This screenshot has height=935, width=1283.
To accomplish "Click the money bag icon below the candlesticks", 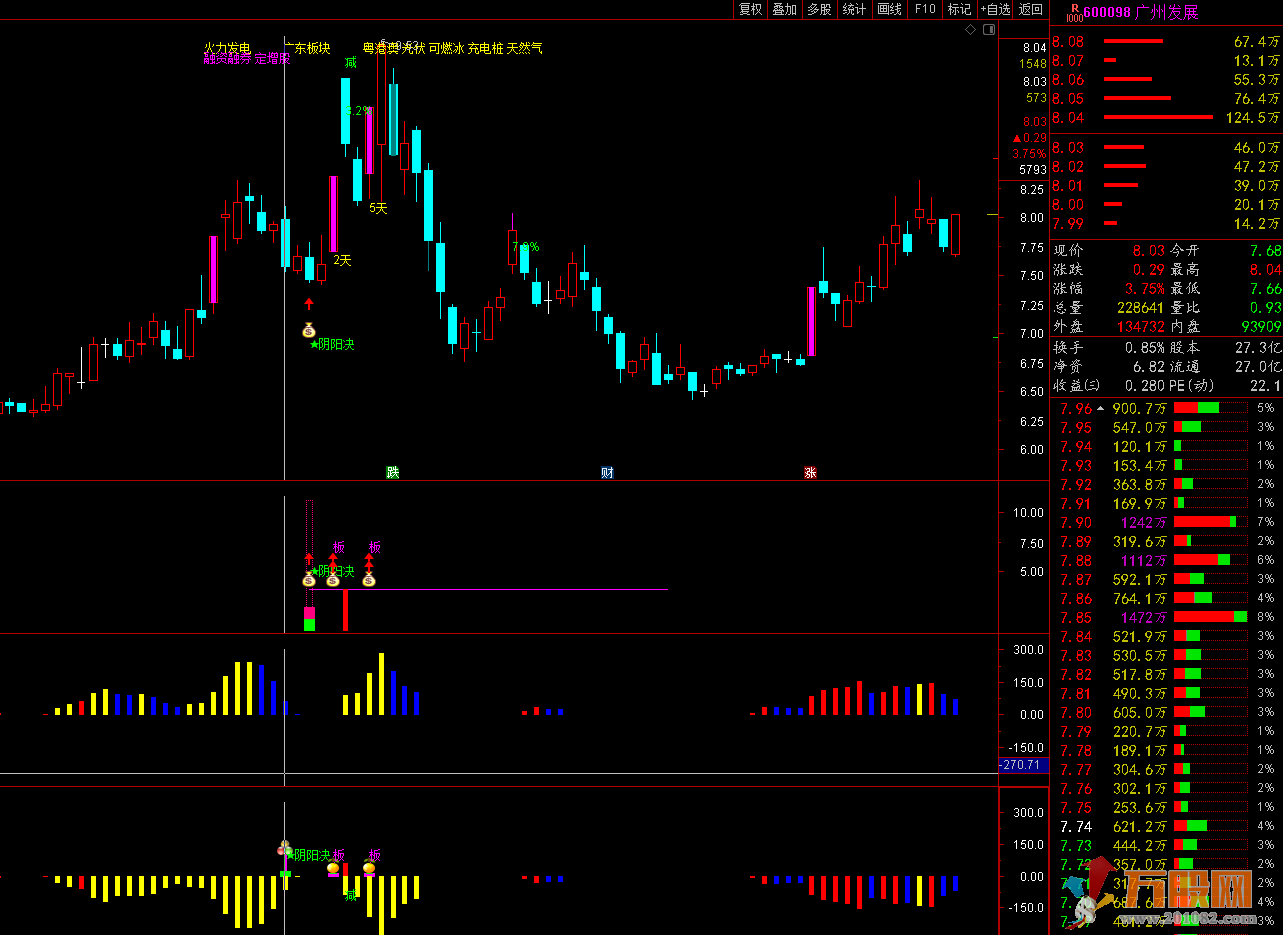I will pos(309,330).
